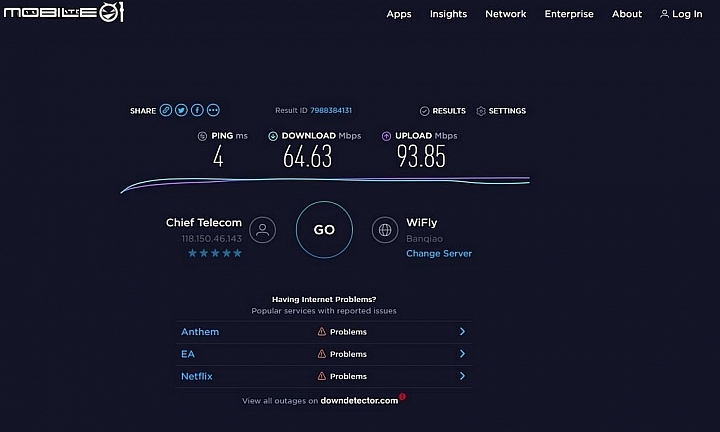Expand Netflix problems chevron

462,376
